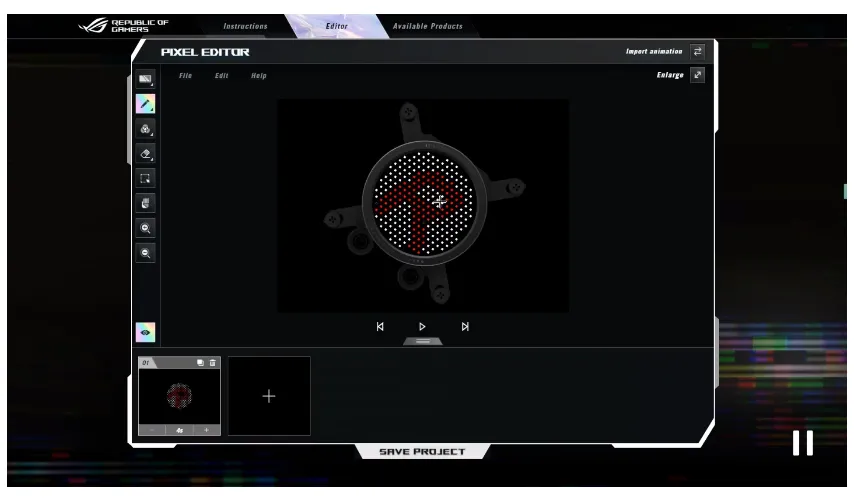Click the zoom in magnifier tool

coord(146,228)
